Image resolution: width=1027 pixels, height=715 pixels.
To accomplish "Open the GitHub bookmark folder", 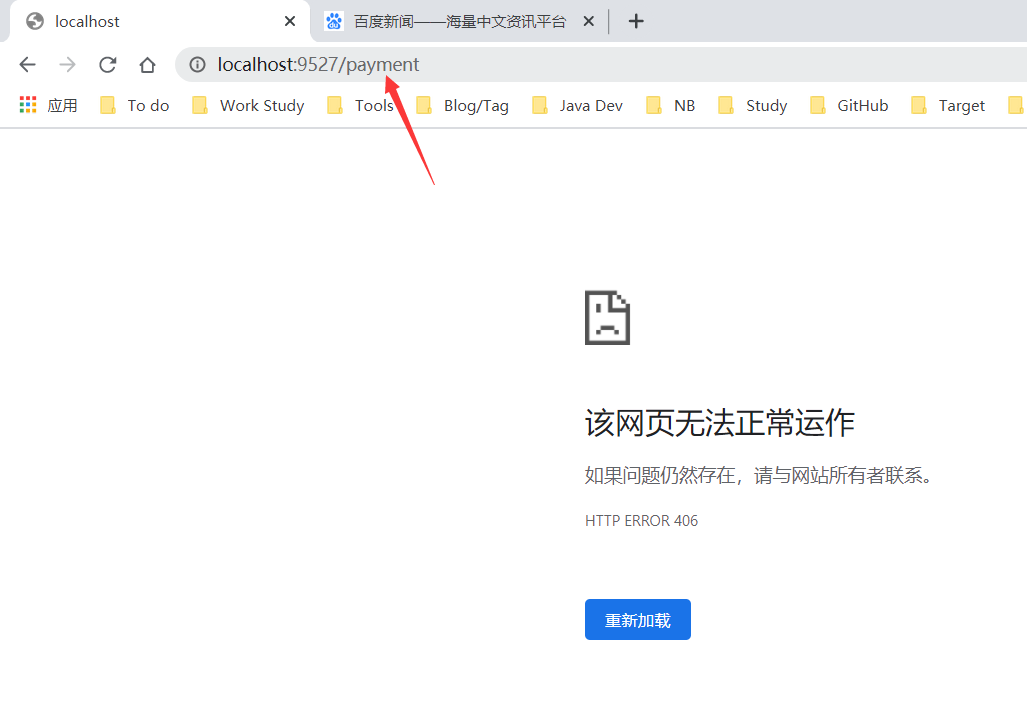I will coord(849,105).
